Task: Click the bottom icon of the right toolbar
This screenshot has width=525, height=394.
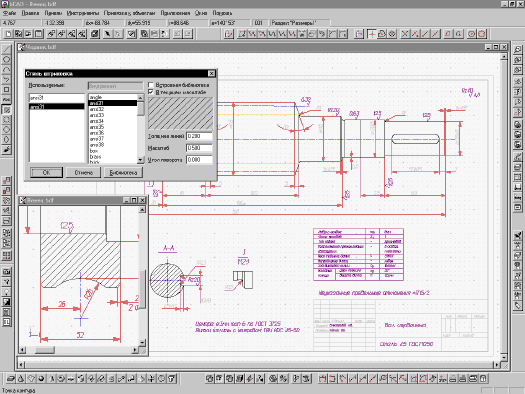Action: click(518, 306)
